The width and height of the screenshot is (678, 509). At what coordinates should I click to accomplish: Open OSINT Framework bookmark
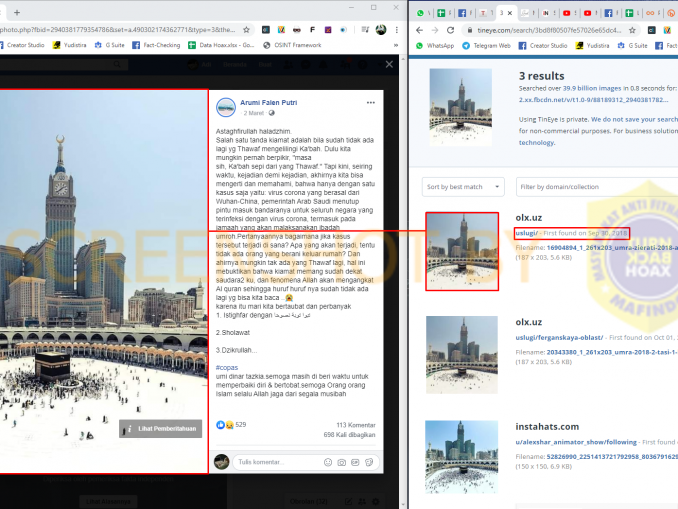point(292,45)
